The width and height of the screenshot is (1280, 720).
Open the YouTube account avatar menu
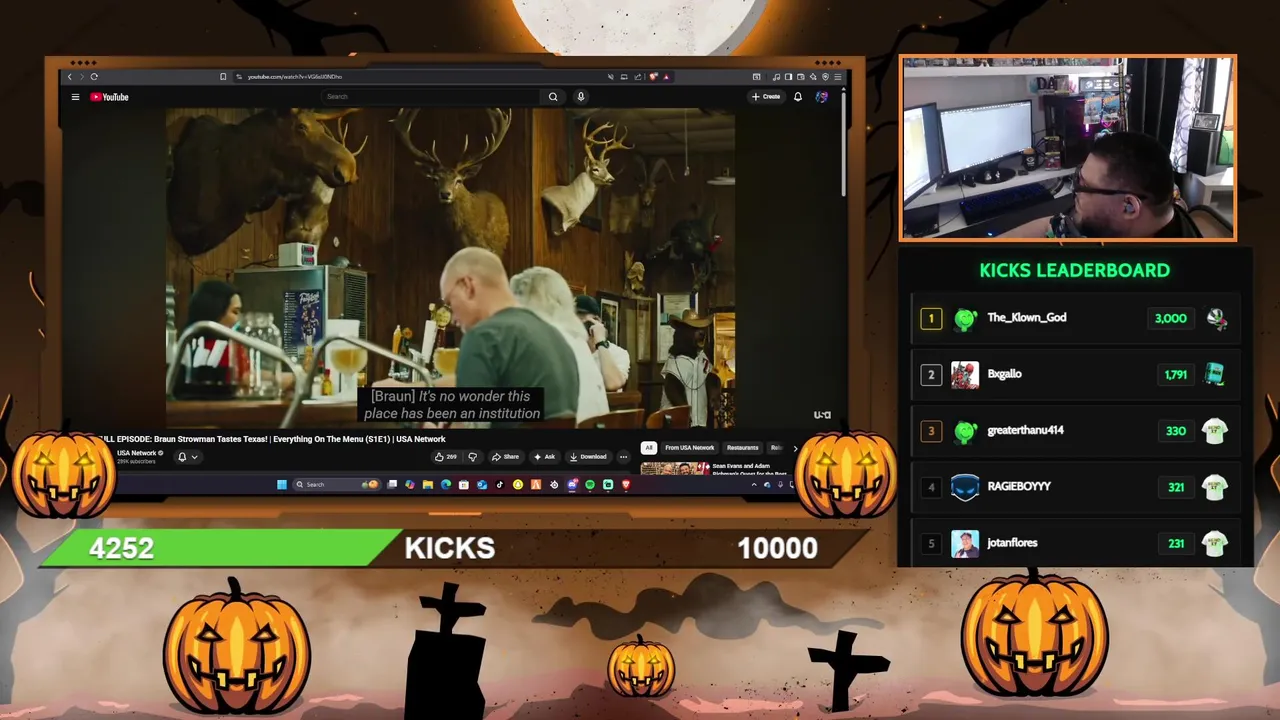822,97
